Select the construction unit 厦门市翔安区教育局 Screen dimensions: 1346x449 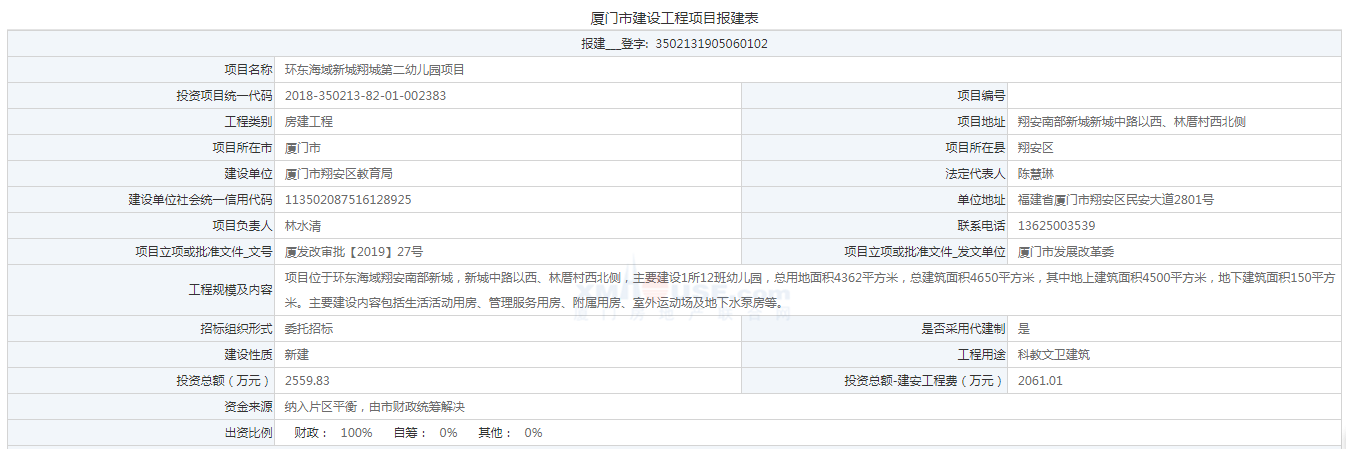pyautogui.click(x=338, y=174)
